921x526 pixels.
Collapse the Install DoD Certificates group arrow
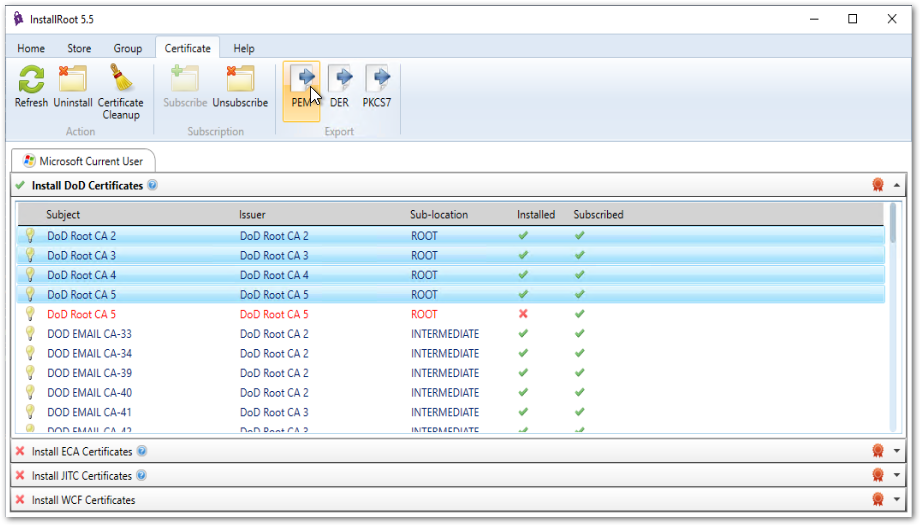tap(897, 186)
